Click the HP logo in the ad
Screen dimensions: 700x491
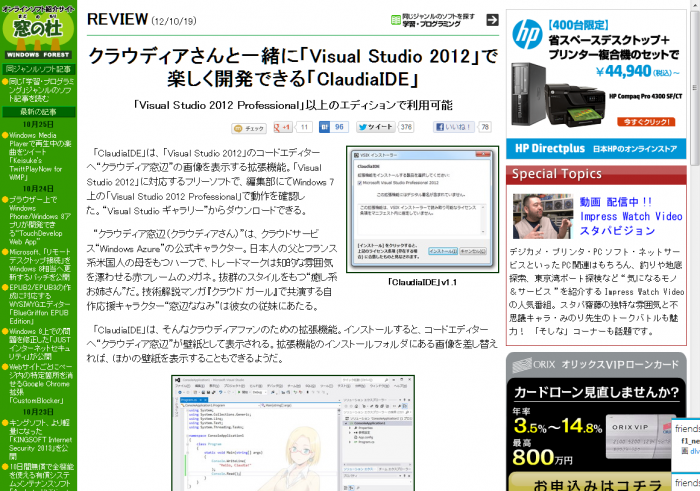527,34
